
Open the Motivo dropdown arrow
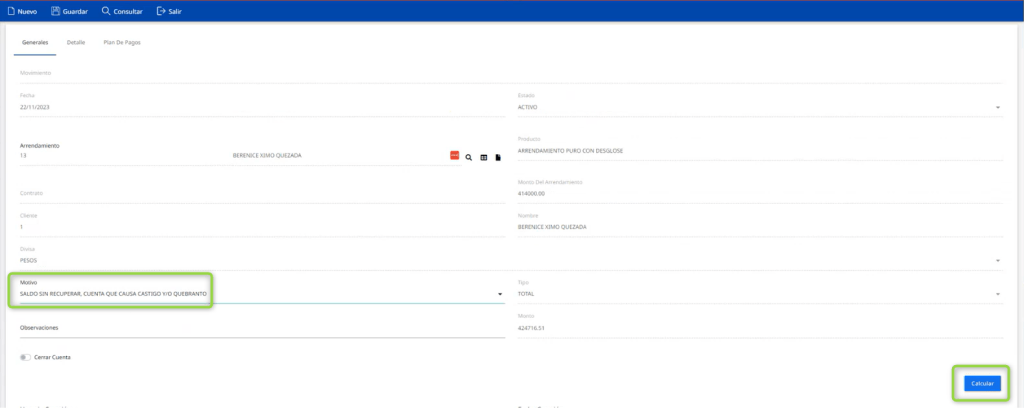500,295
